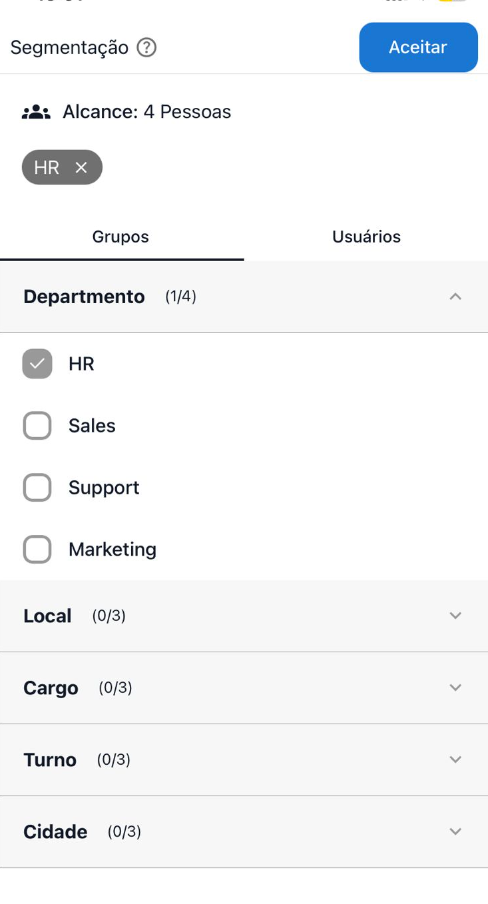
Task: Switch to the Usuários tab
Action: tap(366, 237)
